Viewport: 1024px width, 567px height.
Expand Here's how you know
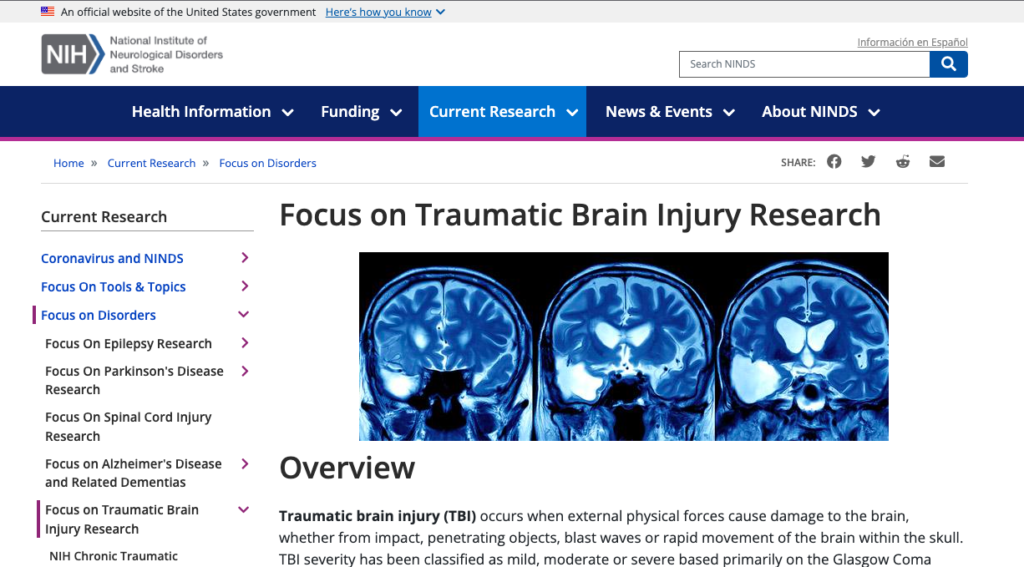tap(385, 12)
